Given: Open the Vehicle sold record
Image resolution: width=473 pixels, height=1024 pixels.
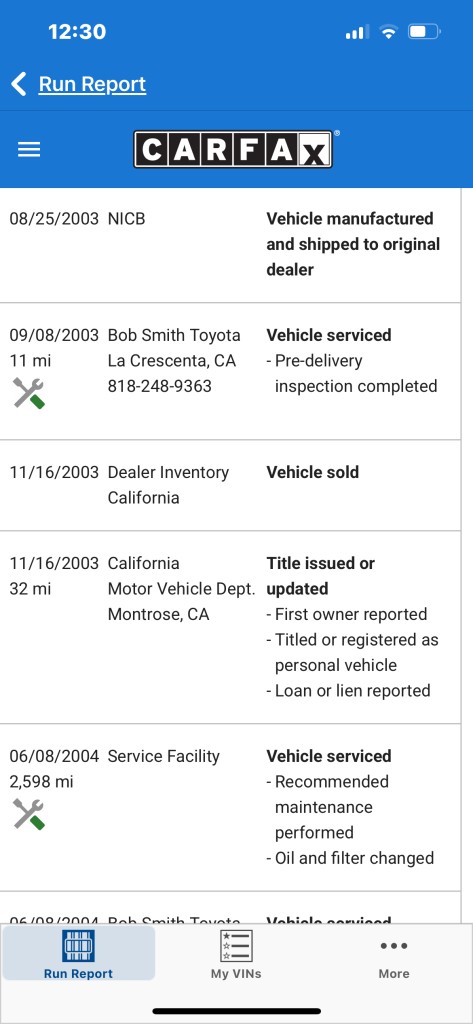Looking at the screenshot, I should pos(230,485).
